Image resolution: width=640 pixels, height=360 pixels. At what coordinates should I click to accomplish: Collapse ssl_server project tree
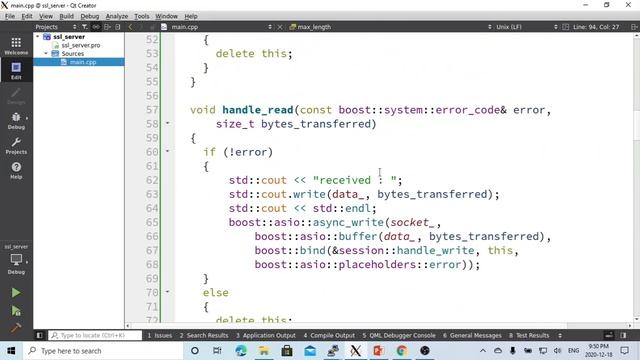(38, 37)
